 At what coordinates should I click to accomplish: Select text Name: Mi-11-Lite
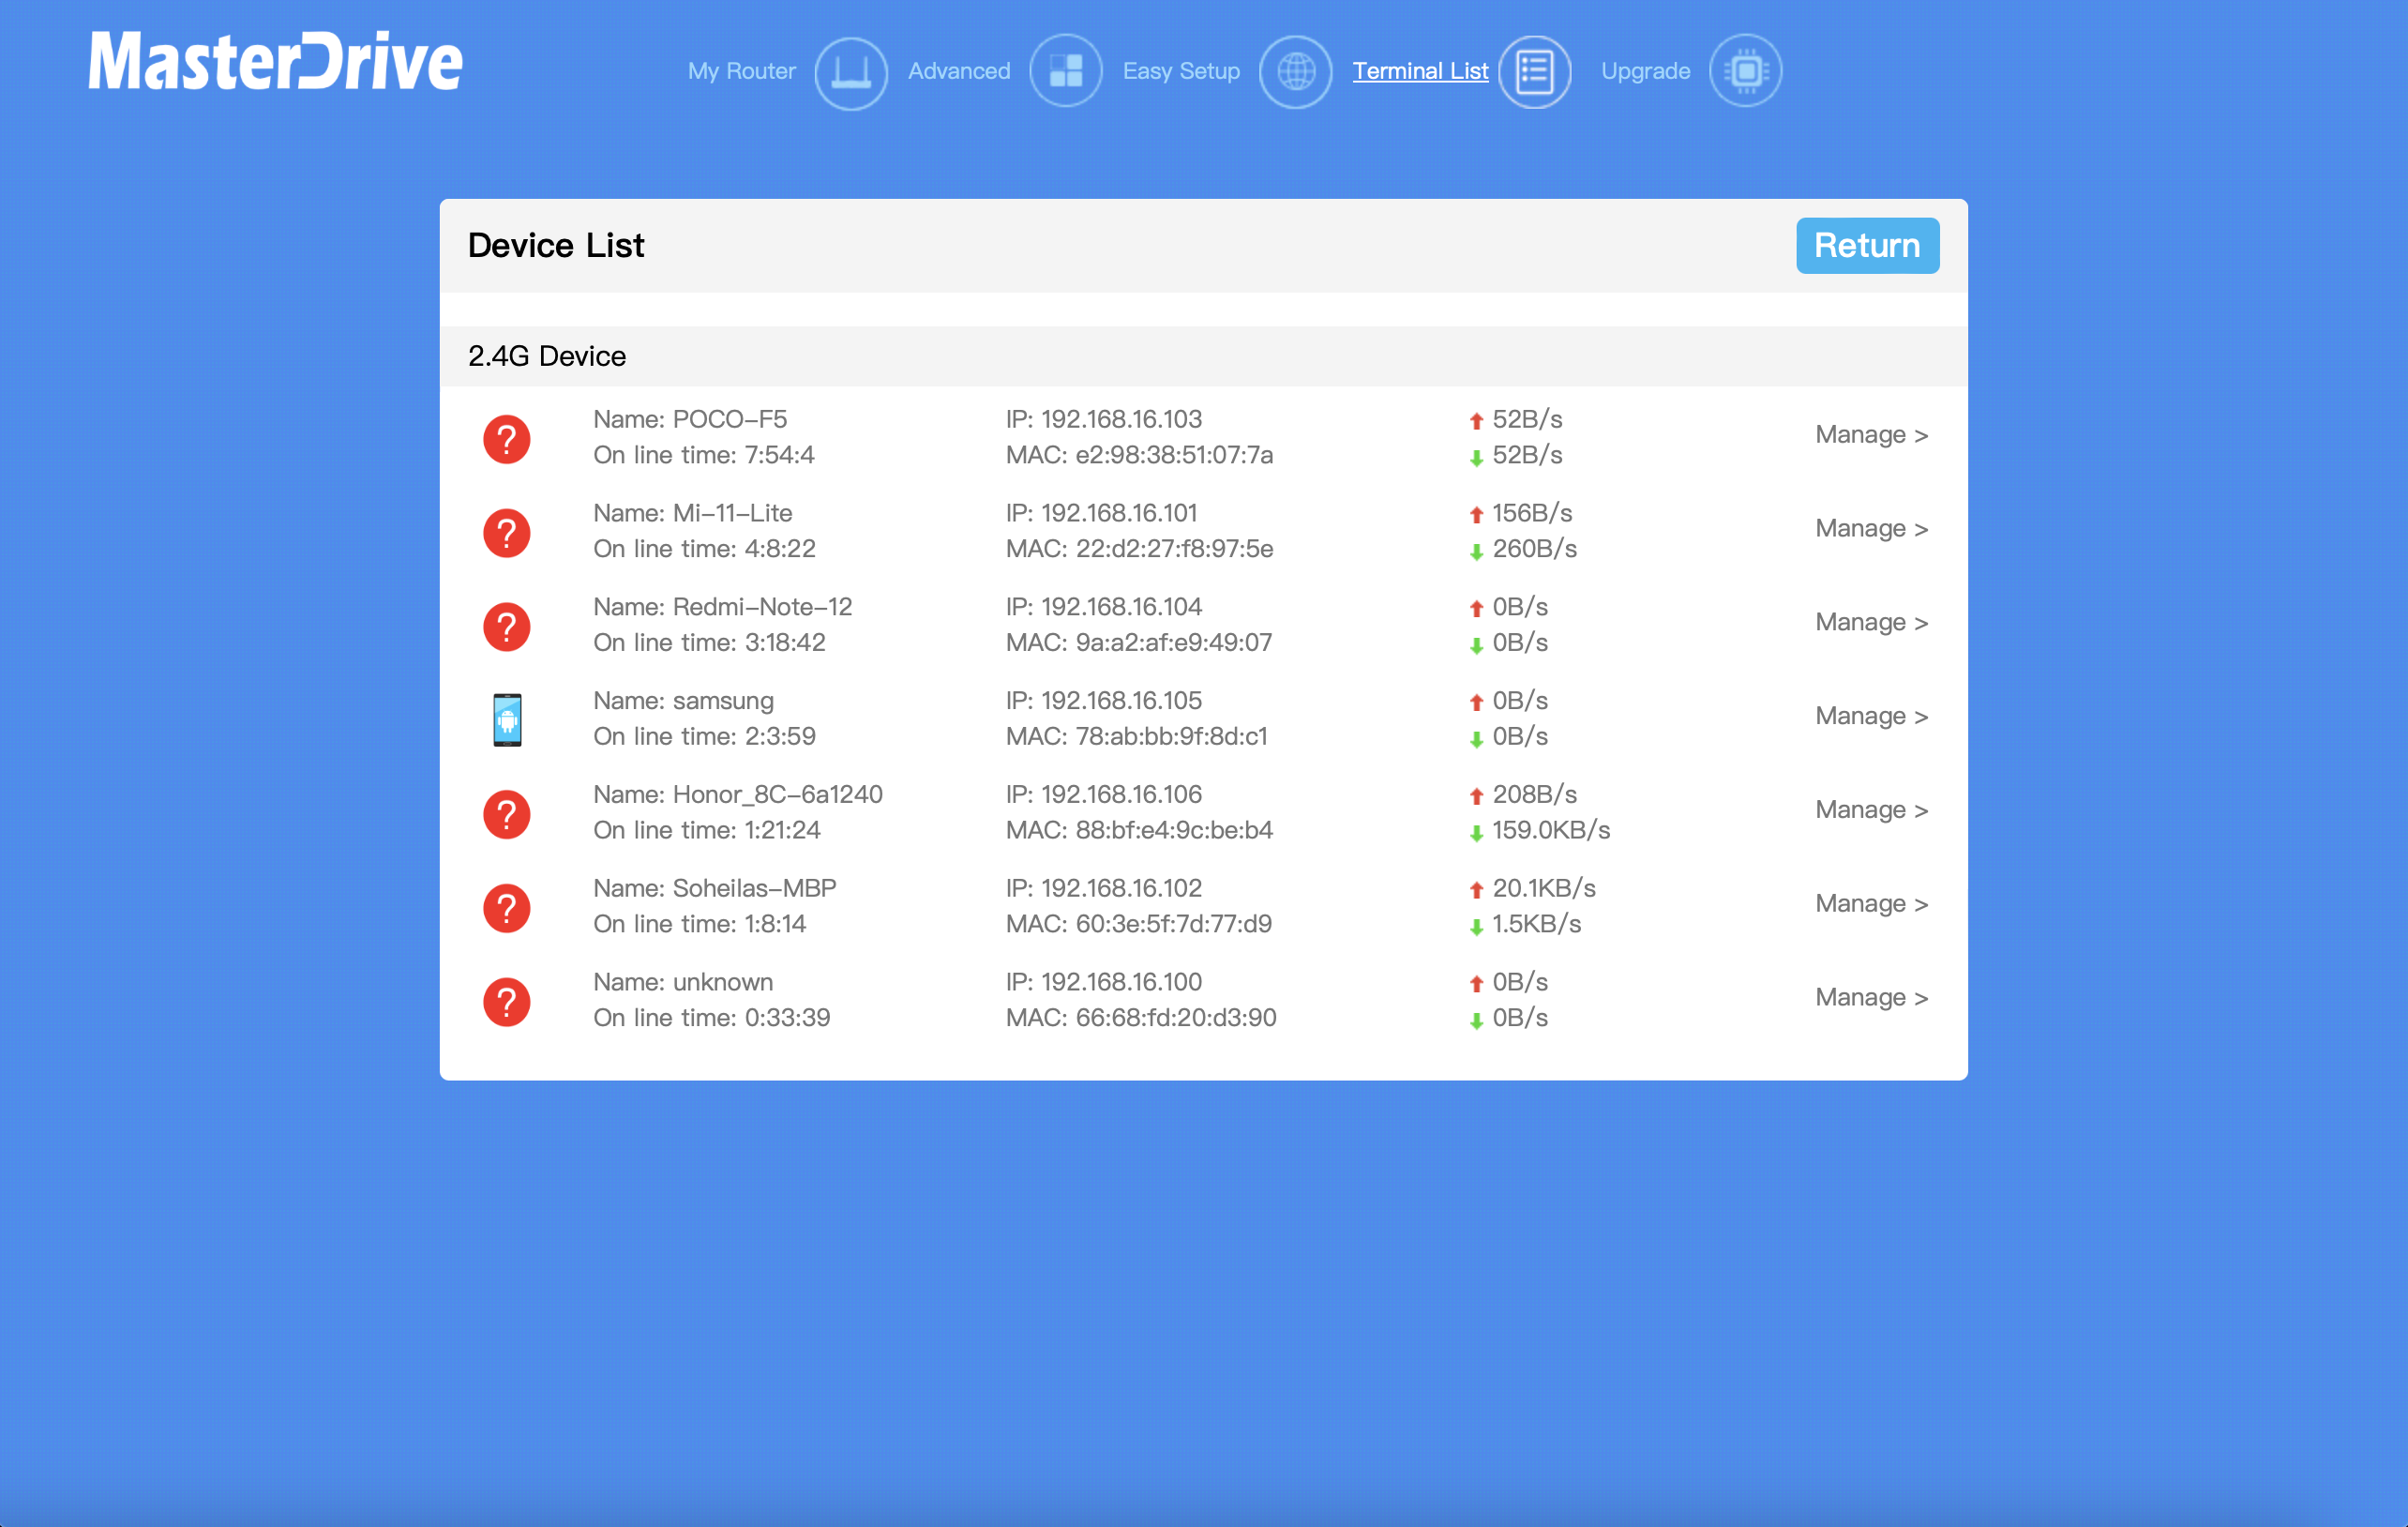[692, 513]
